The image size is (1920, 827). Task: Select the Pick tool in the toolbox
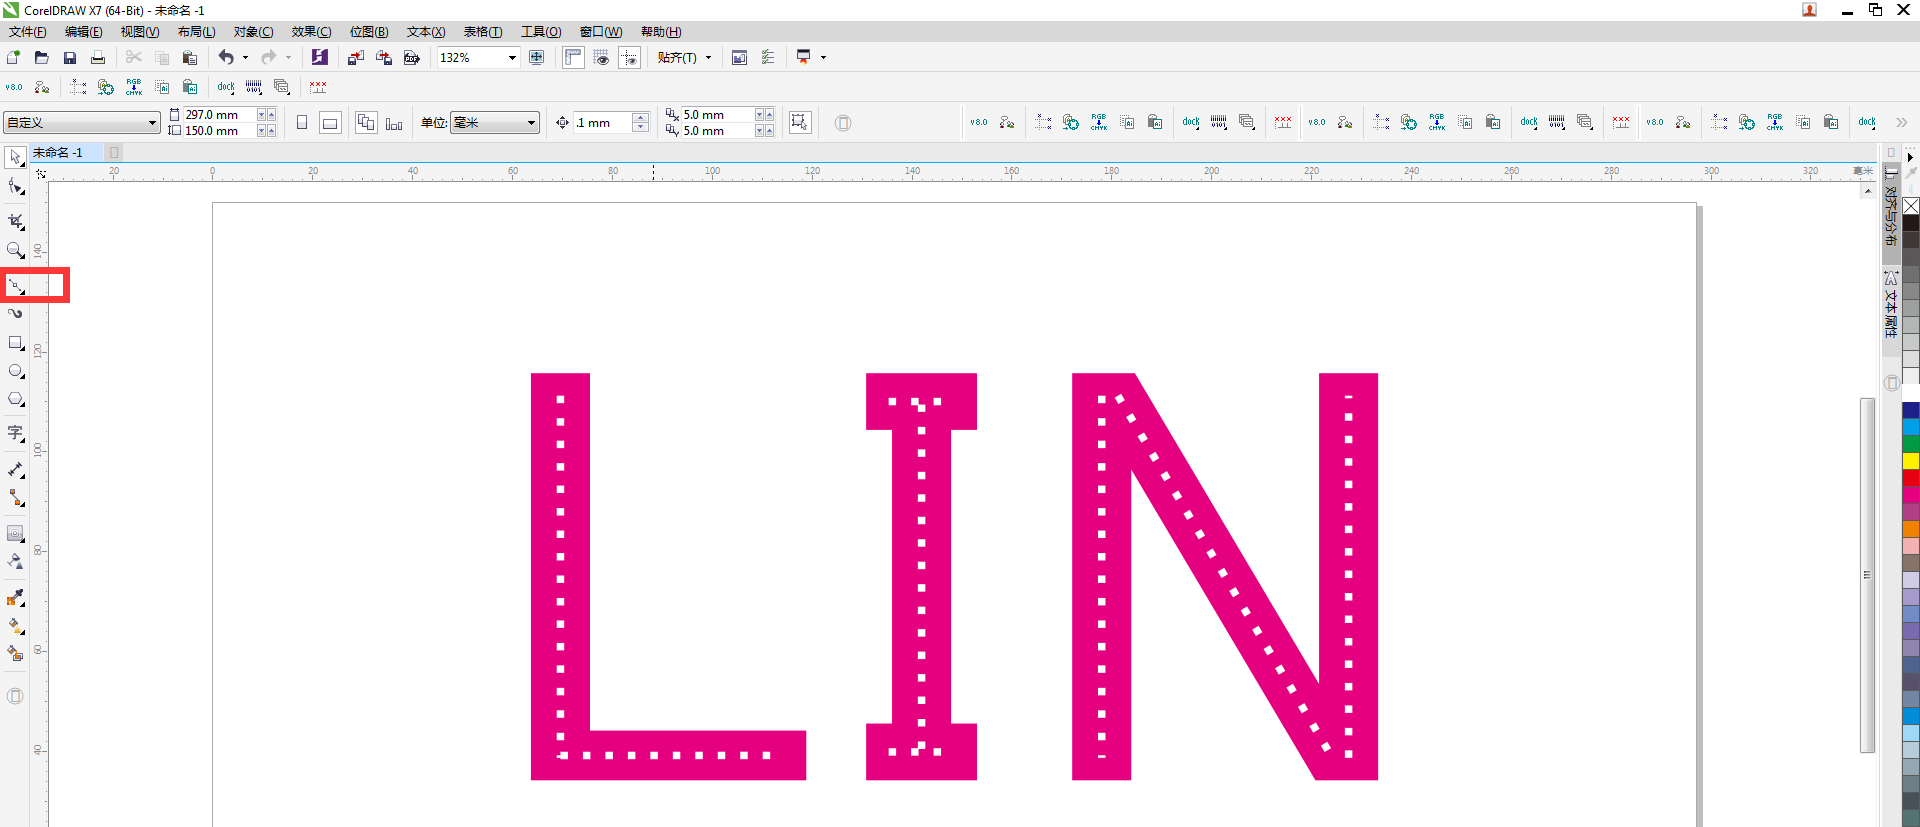(15, 158)
